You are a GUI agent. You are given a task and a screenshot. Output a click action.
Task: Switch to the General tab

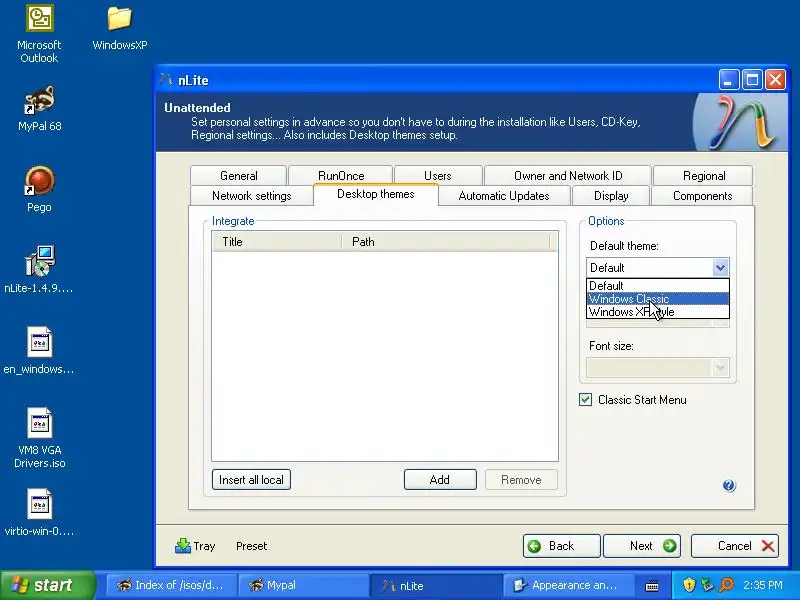tap(238, 176)
